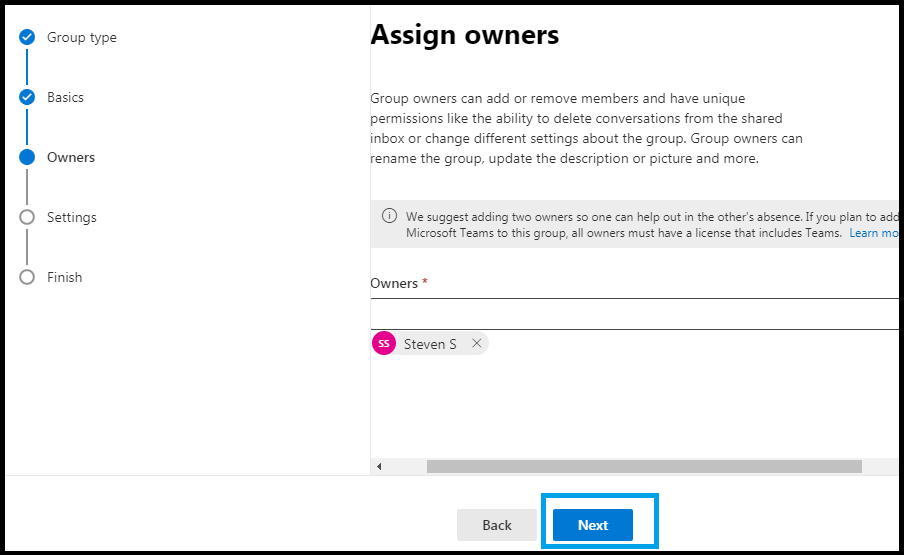Click the horizontal scrollbar thumb
Viewport: 904px width, 555px height.
[x=644, y=466]
